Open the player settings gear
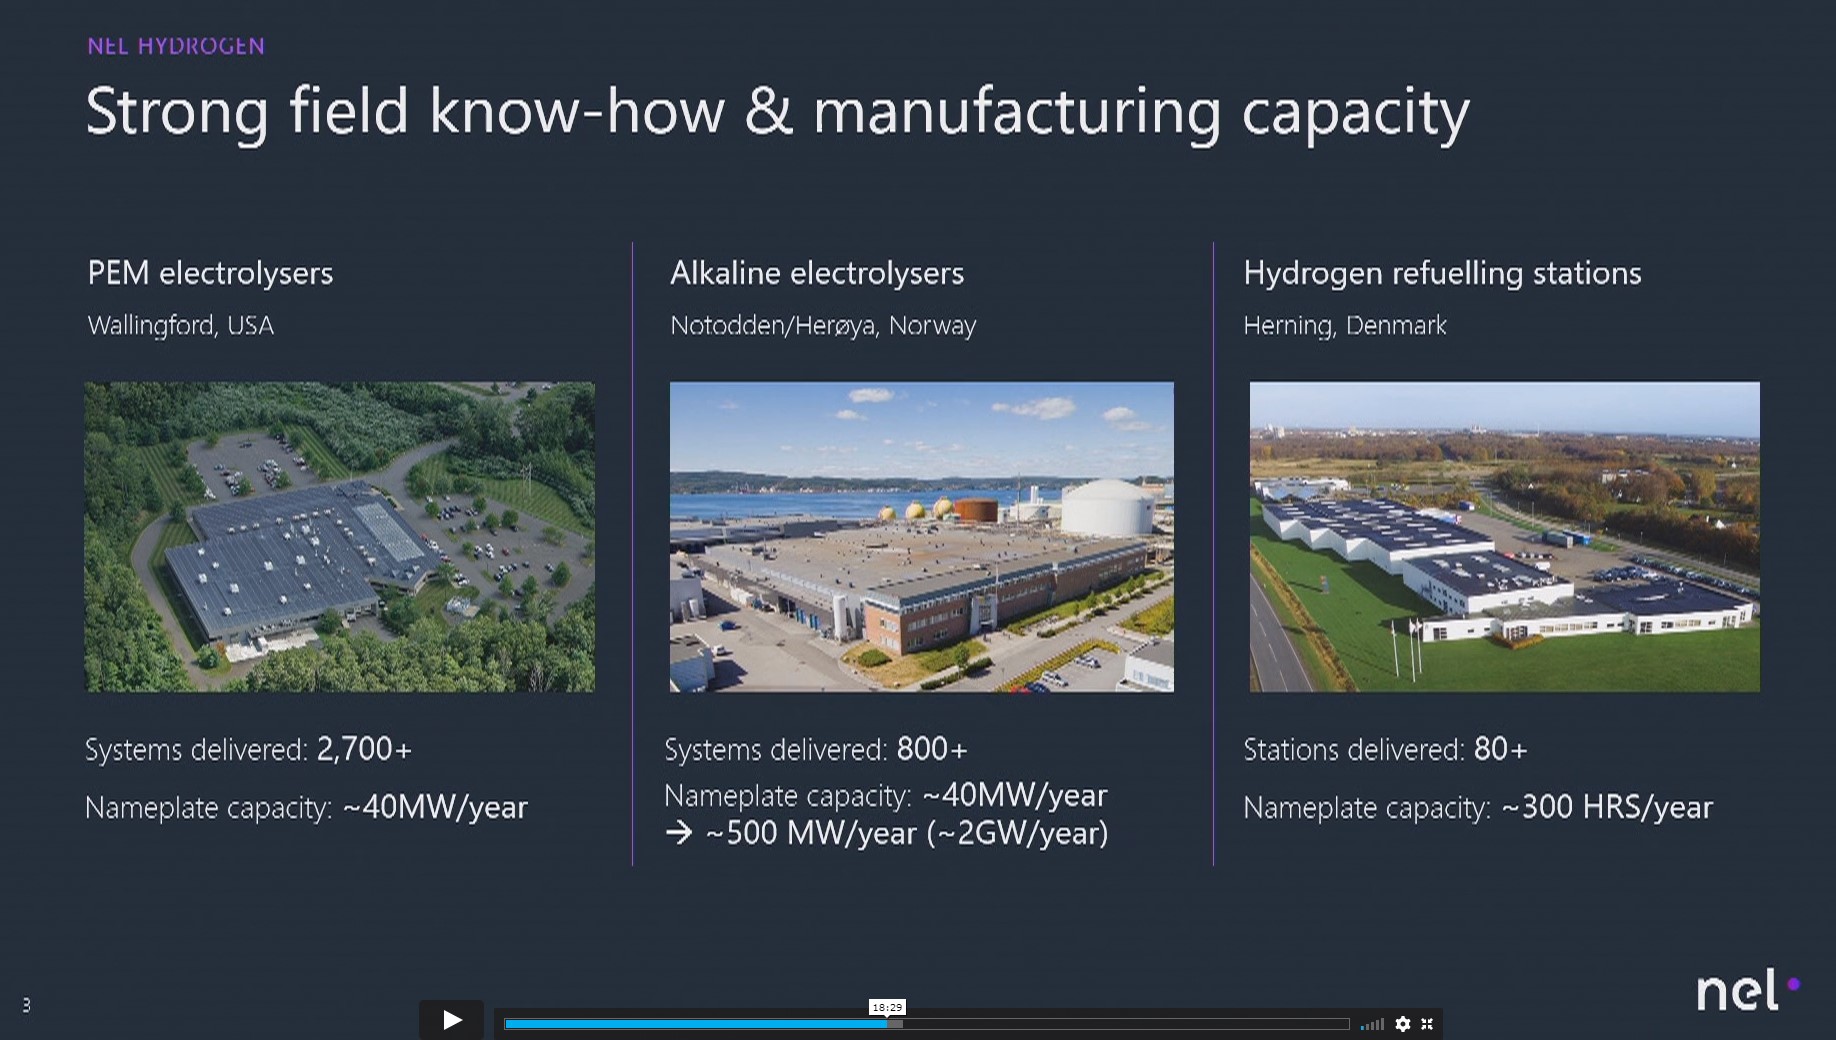Screen dimensions: 1836x1040 1403,1024
